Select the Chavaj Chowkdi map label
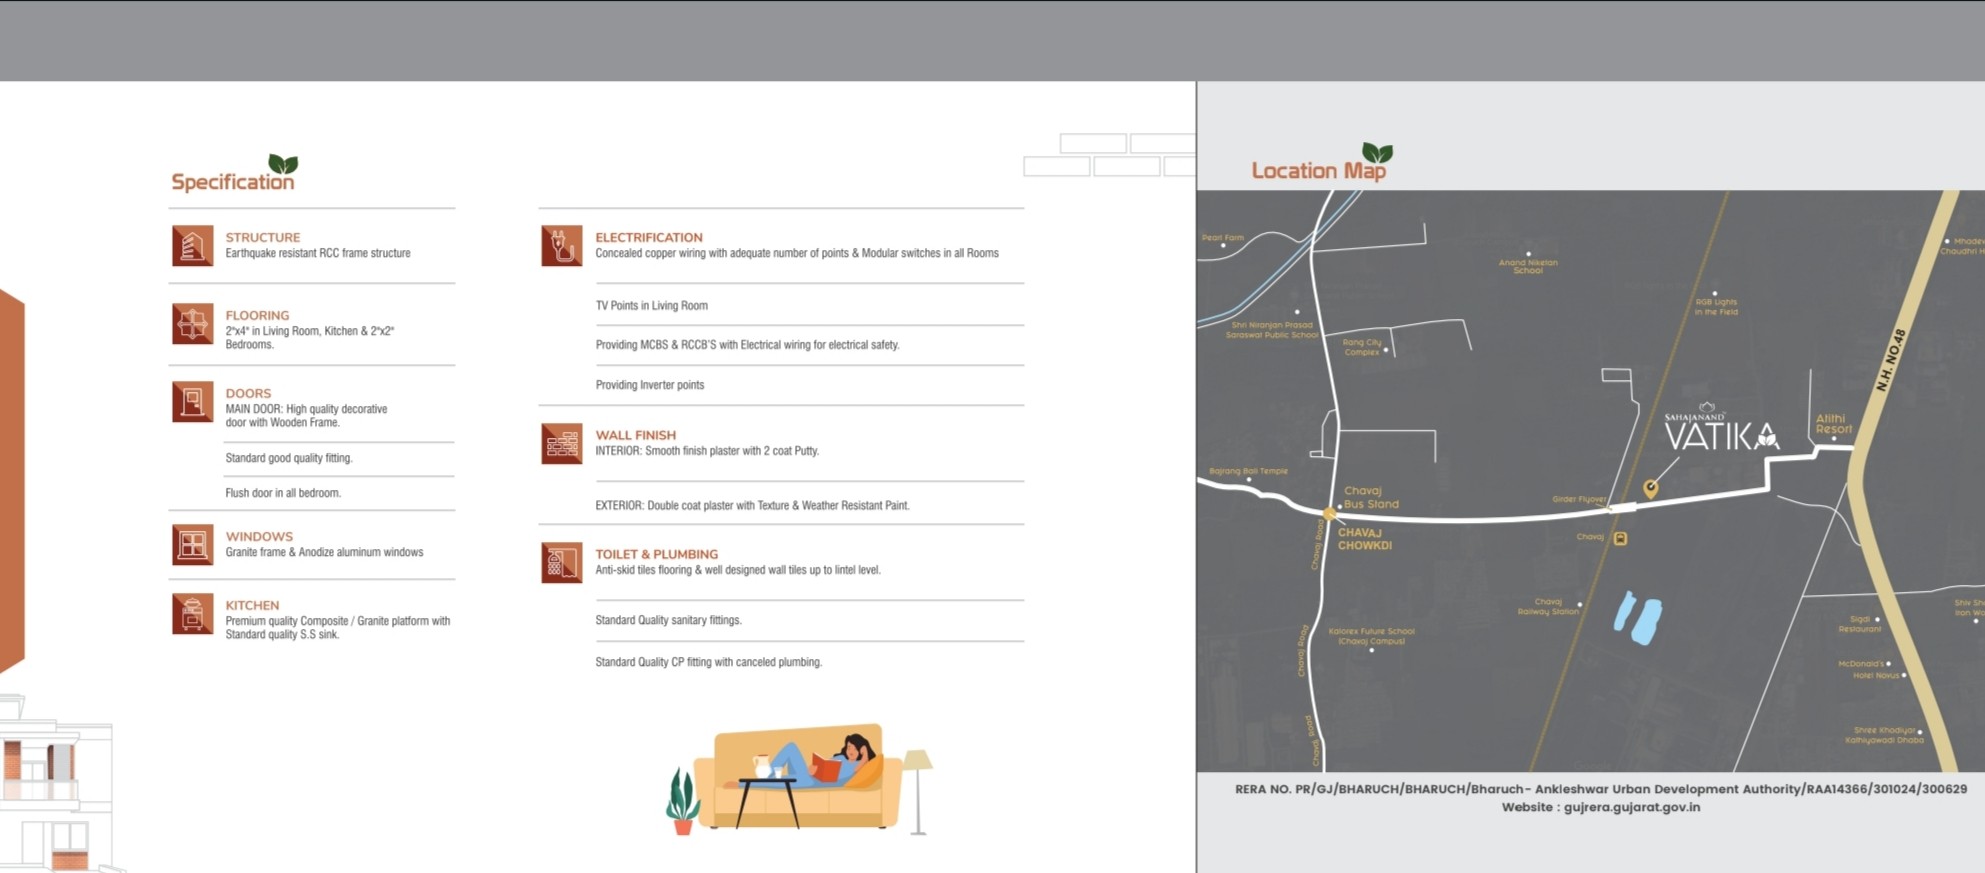1985x873 pixels. tap(1364, 539)
